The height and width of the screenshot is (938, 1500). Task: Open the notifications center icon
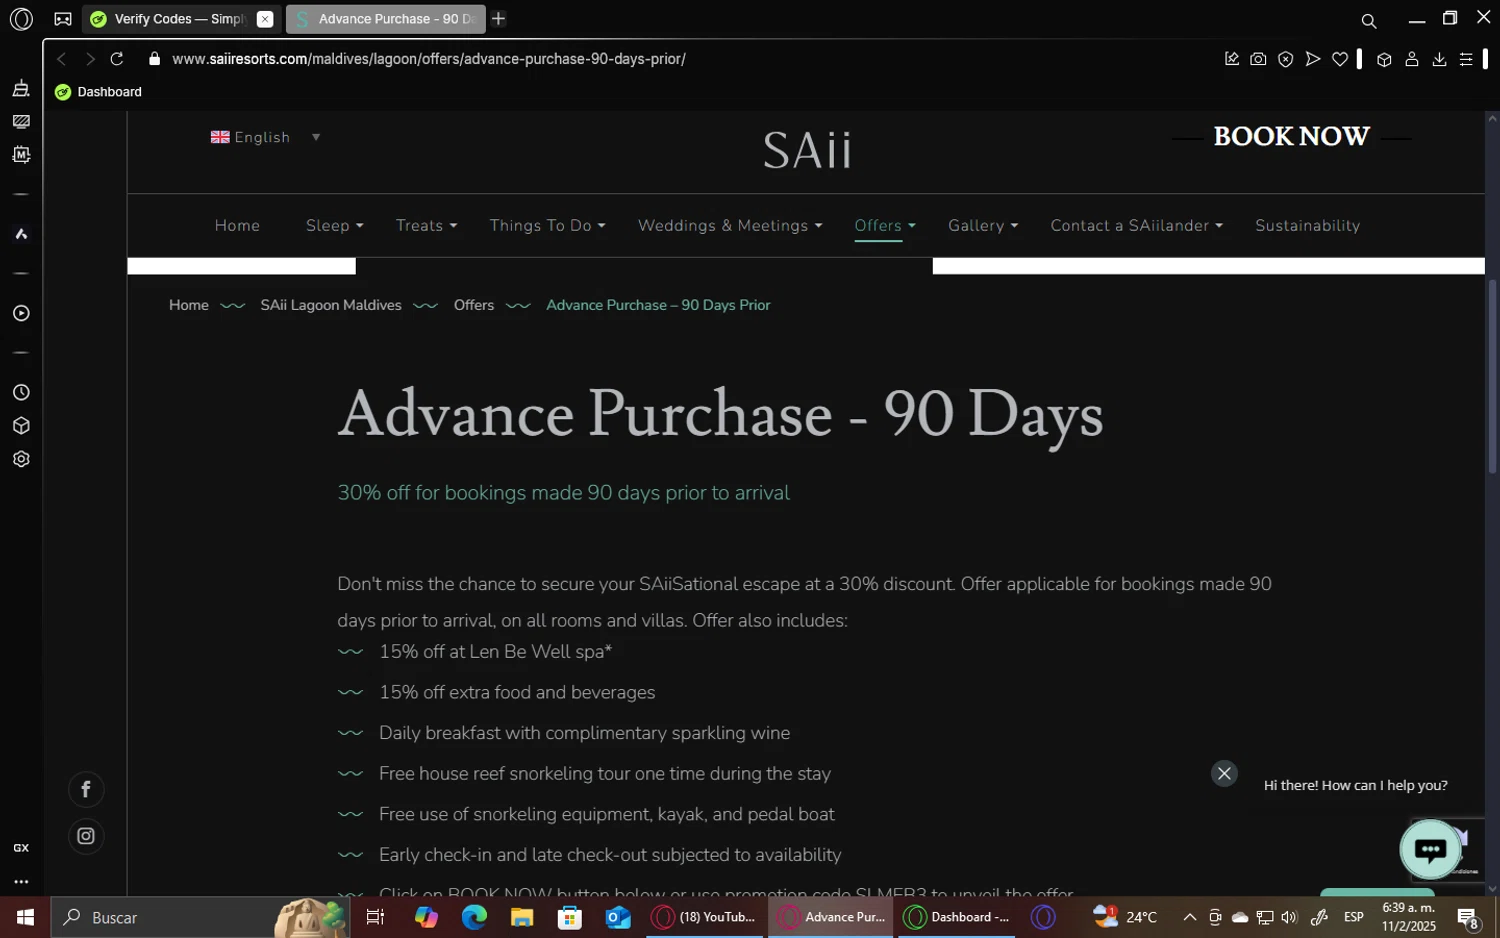[x=1468, y=917]
